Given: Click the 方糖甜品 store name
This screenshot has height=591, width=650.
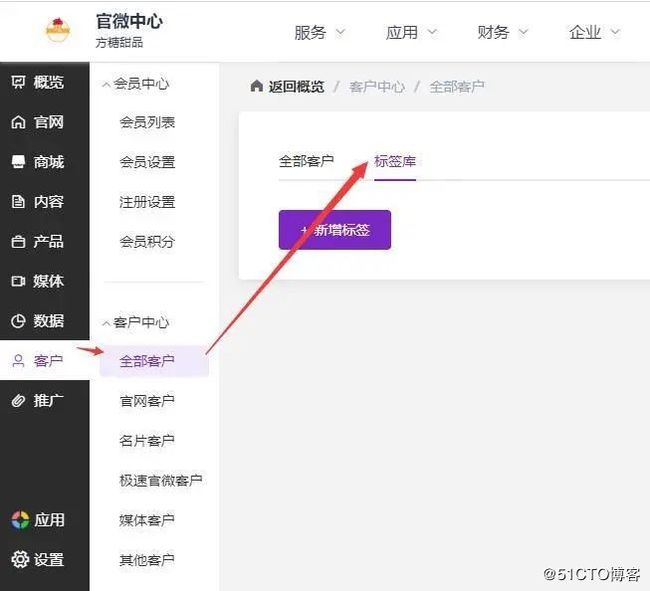Looking at the screenshot, I should click(x=119, y=42).
